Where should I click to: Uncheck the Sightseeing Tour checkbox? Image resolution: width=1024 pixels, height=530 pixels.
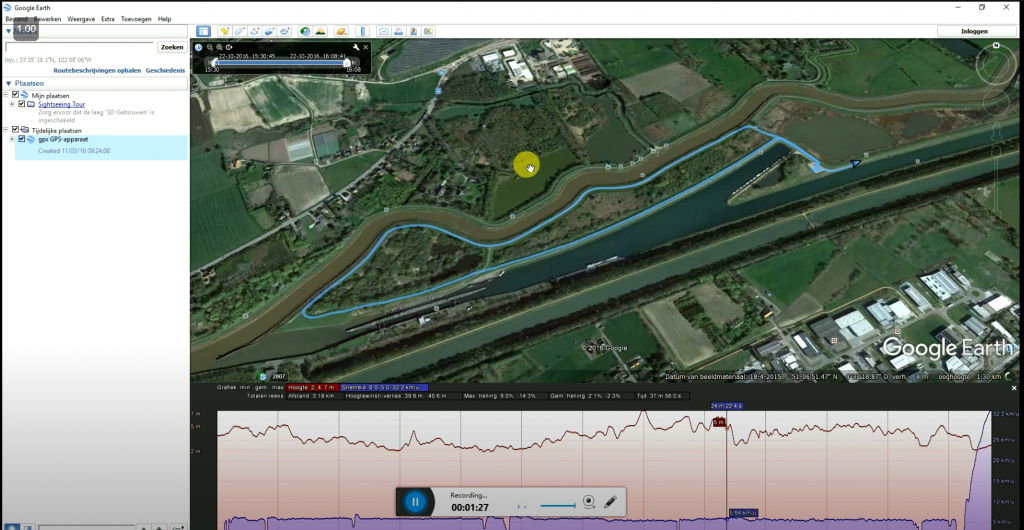pyautogui.click(x=22, y=104)
